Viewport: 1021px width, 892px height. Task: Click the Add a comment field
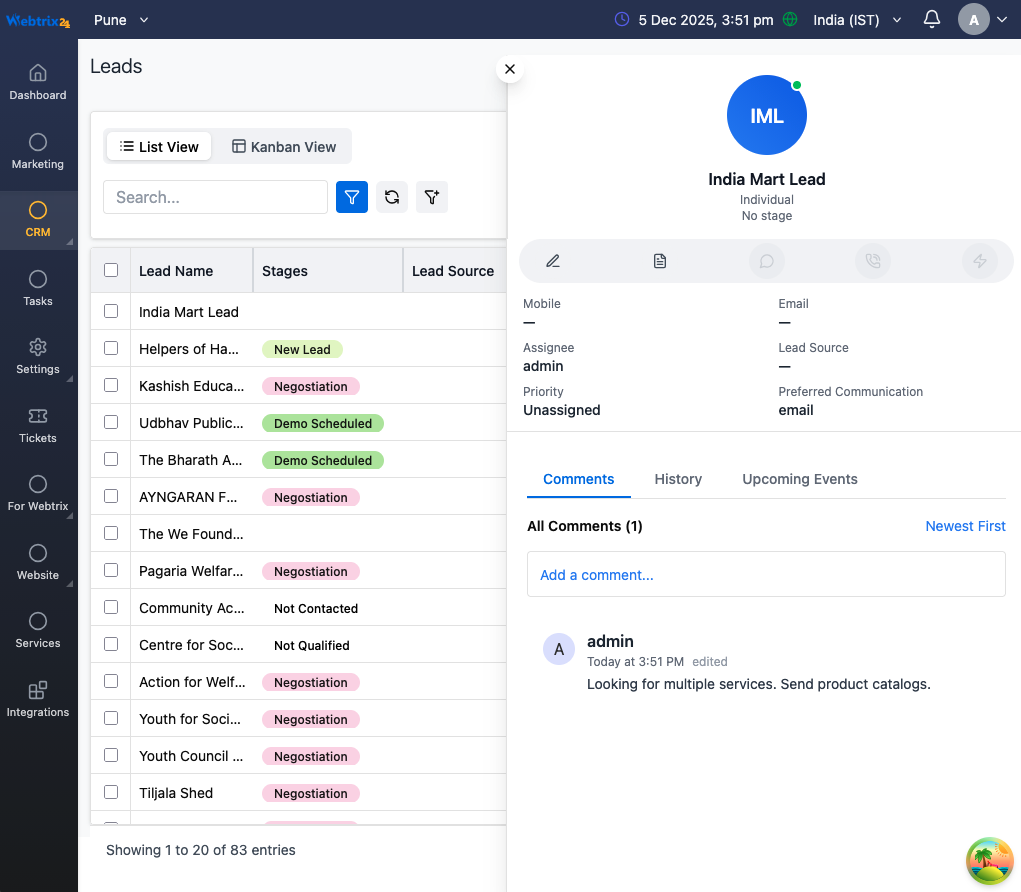(765, 575)
